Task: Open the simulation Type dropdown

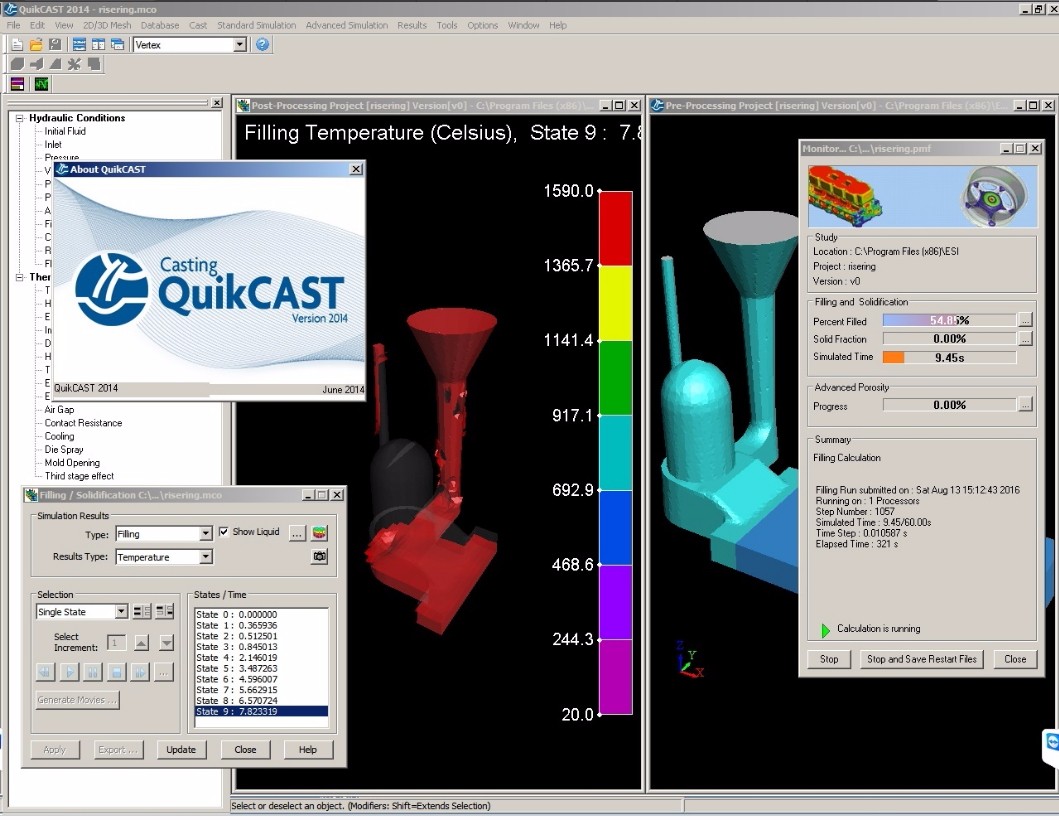Action: [205, 534]
